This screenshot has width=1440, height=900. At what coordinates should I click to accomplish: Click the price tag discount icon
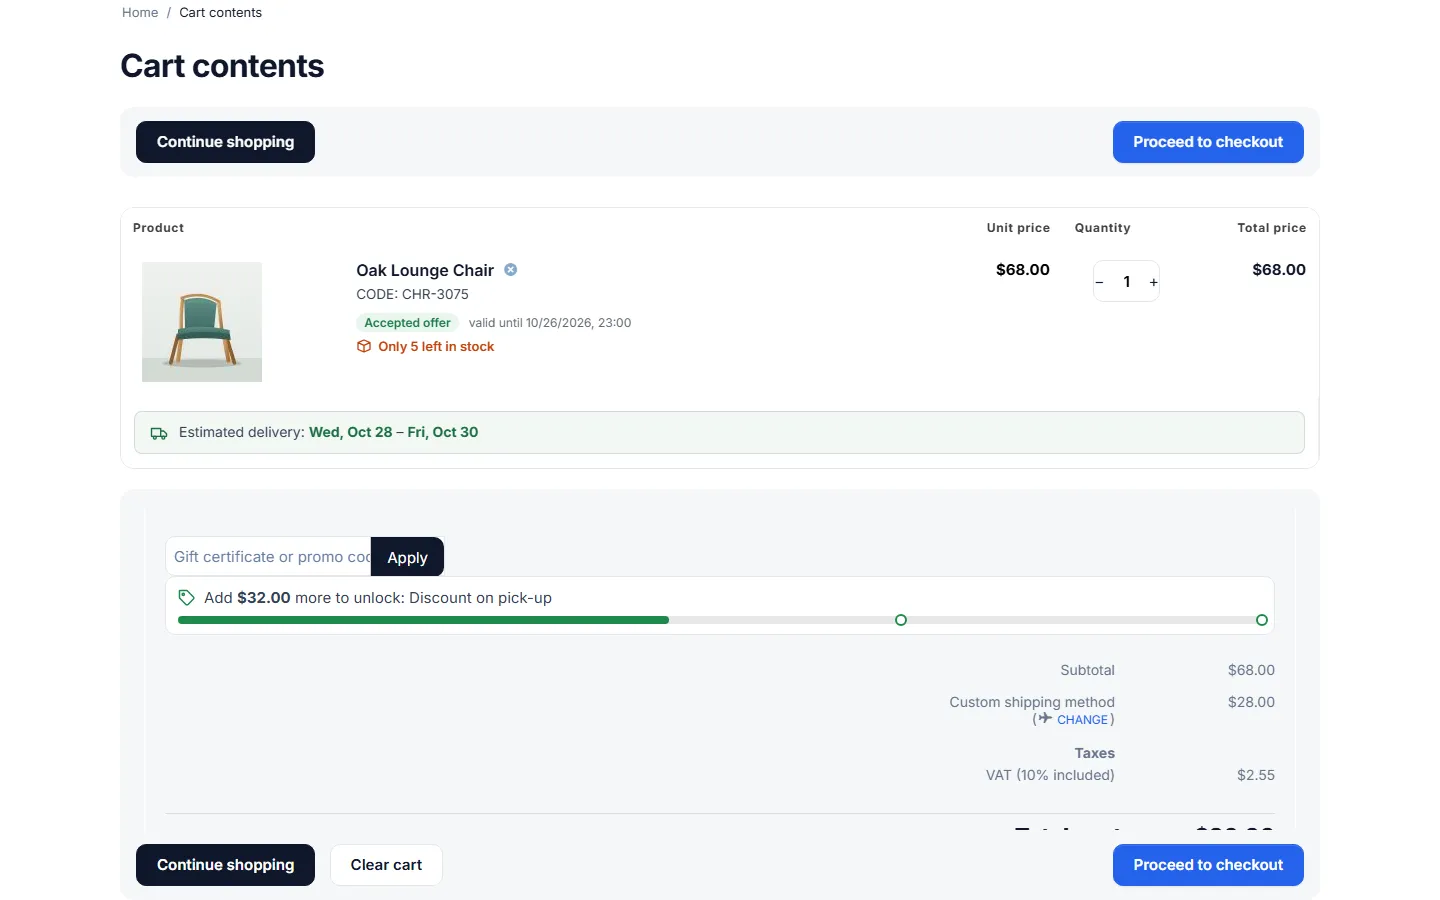pos(186,597)
